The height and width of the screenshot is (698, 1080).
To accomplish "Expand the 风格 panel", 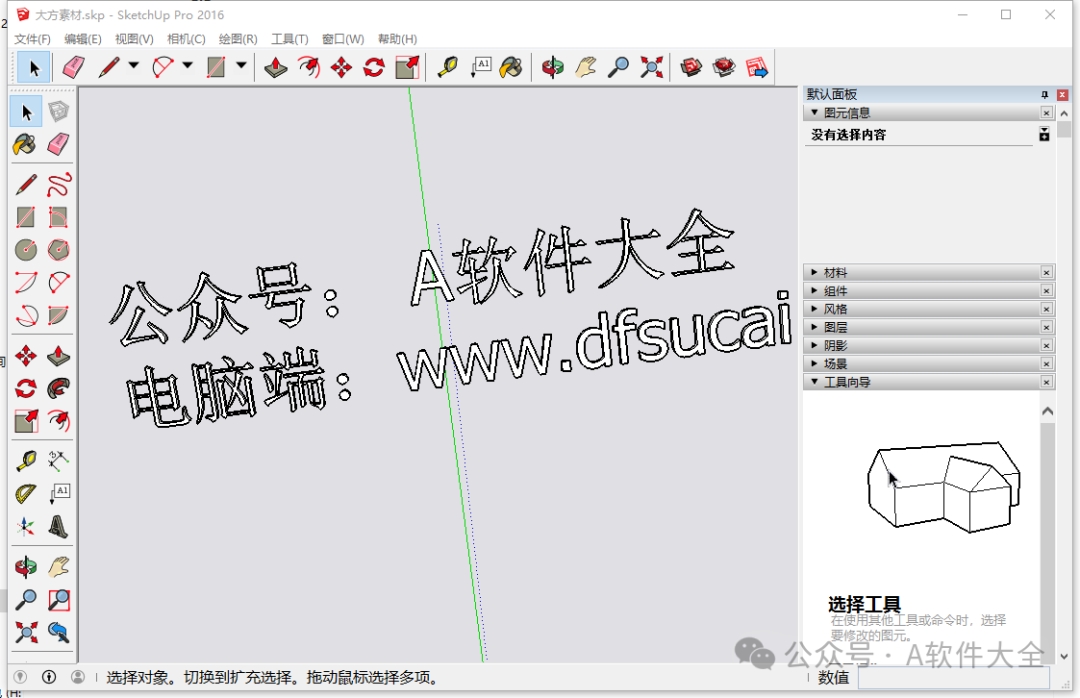I will point(814,309).
